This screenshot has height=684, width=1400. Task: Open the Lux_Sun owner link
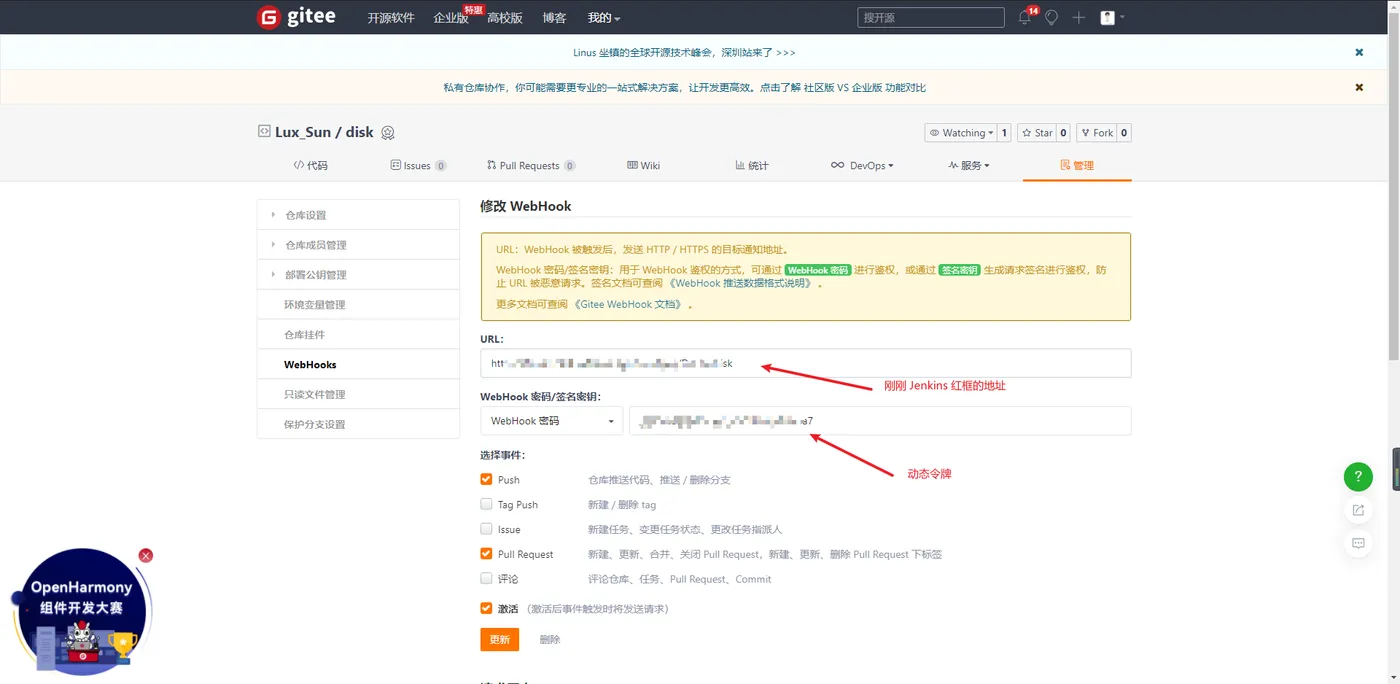(x=301, y=132)
